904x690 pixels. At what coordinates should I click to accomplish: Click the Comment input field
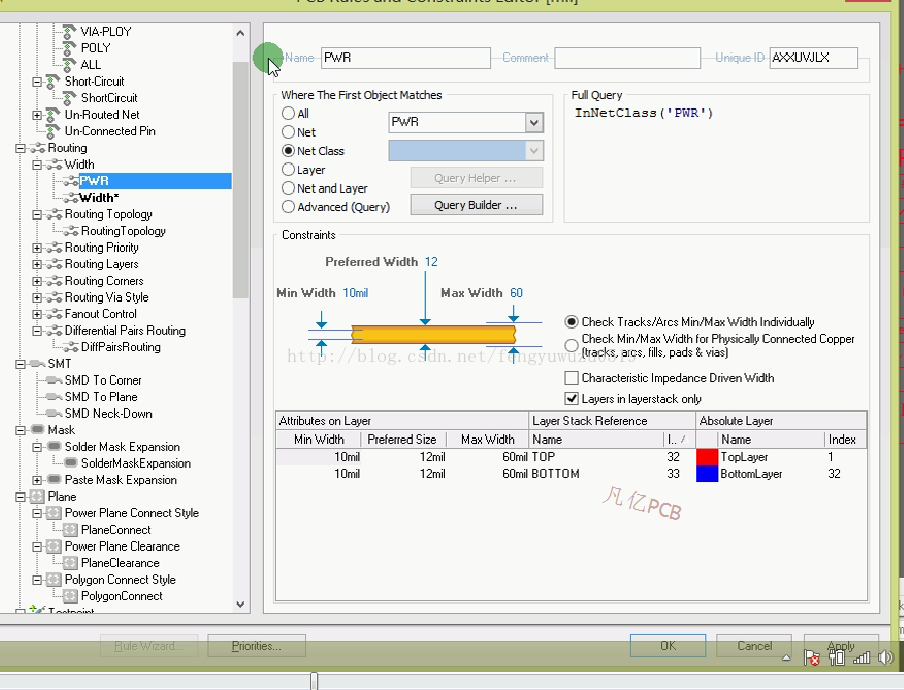(x=627, y=58)
